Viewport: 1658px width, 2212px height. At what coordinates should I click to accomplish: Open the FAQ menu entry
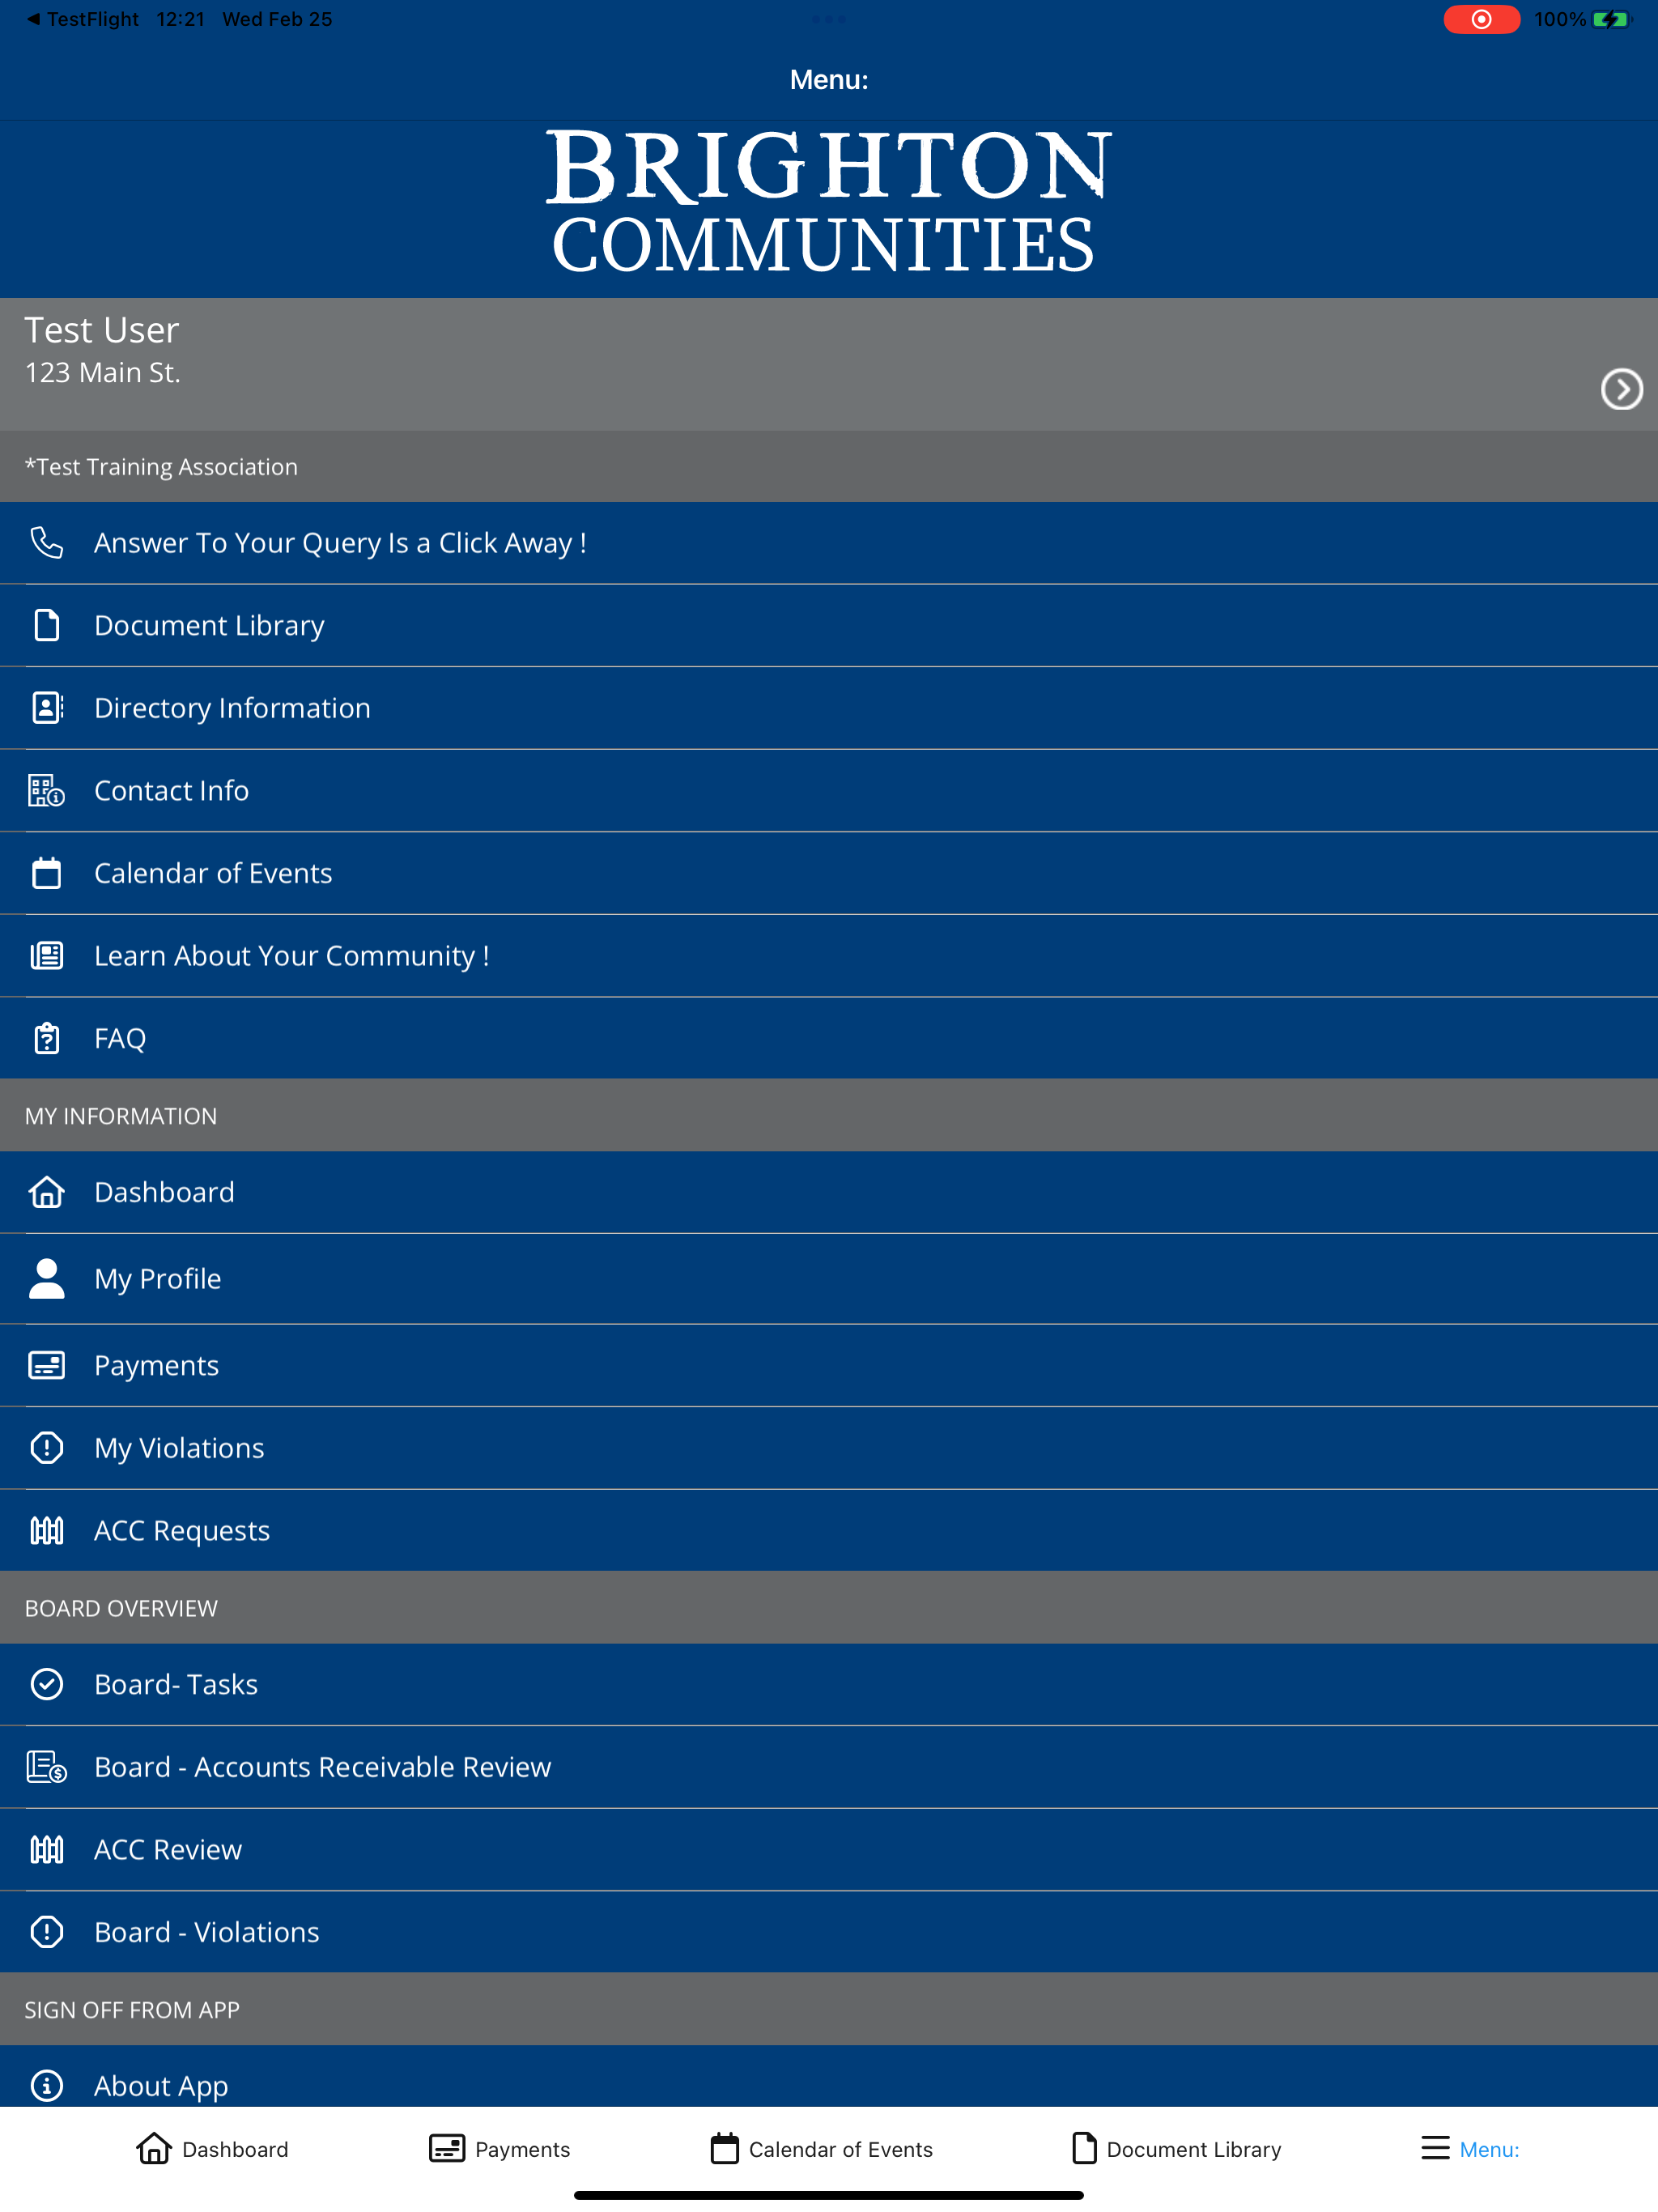click(x=829, y=1038)
